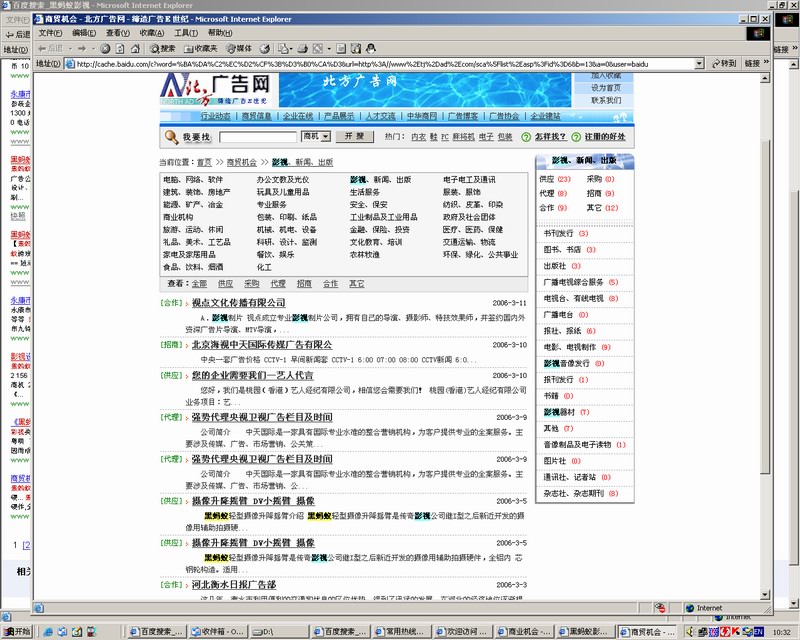Open 电影、电视制作 (9) sidebar category
The image size is (800, 640).
577,347
